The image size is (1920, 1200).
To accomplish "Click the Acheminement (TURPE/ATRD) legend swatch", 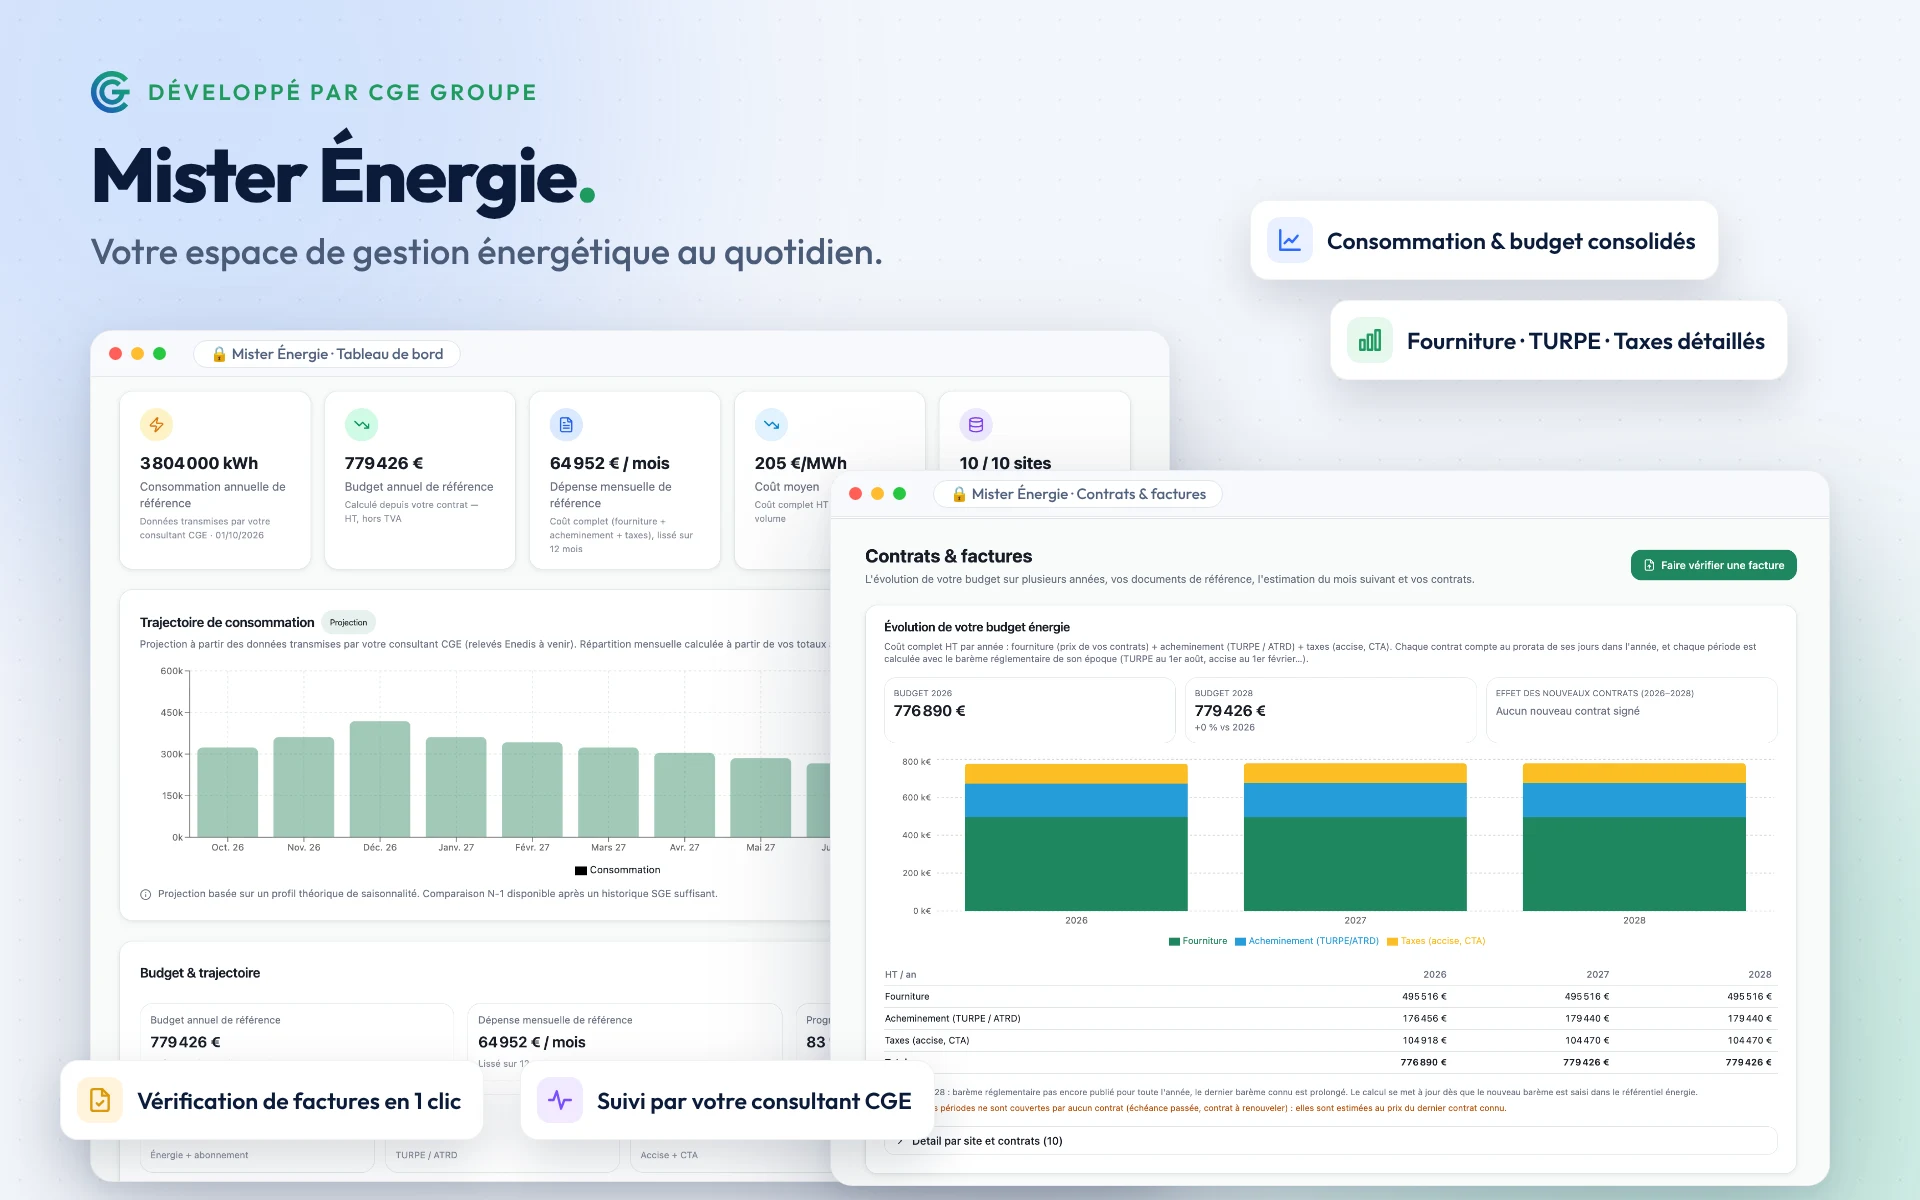I will point(1240,941).
